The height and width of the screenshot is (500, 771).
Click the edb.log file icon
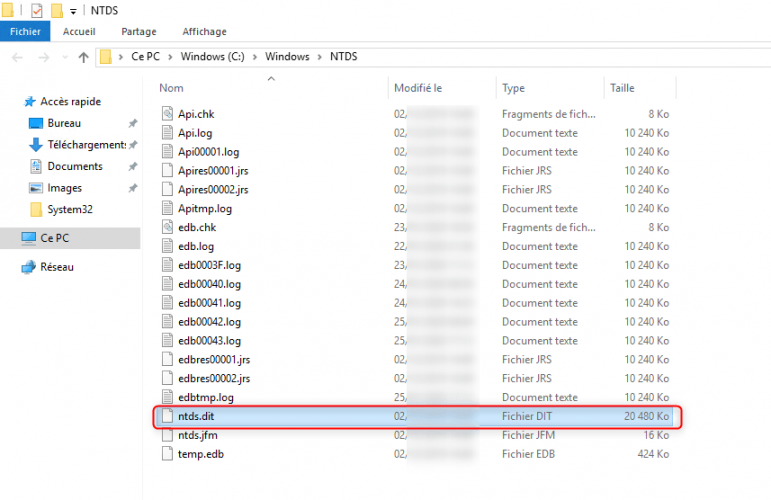click(167, 246)
